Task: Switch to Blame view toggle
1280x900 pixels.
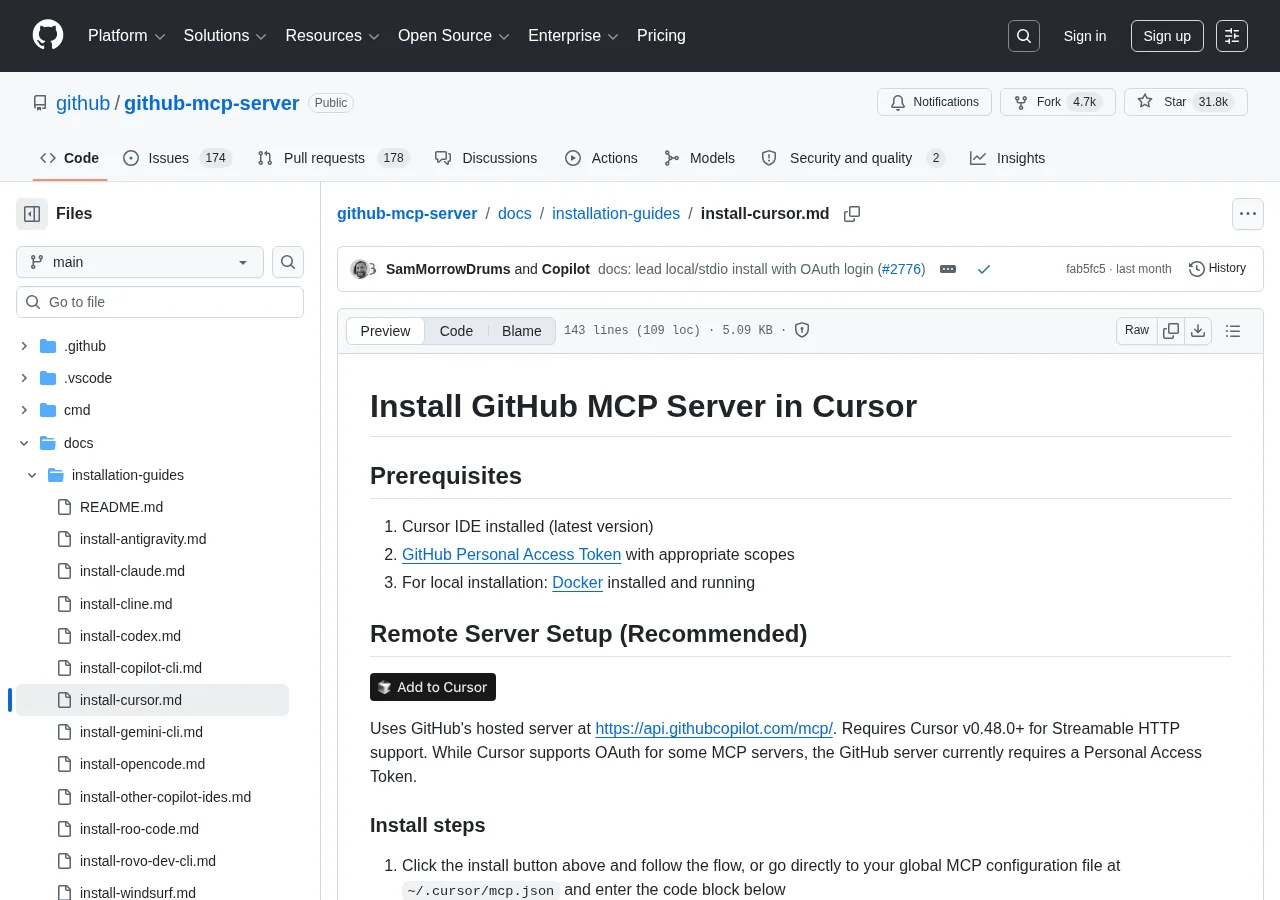Action: (522, 331)
